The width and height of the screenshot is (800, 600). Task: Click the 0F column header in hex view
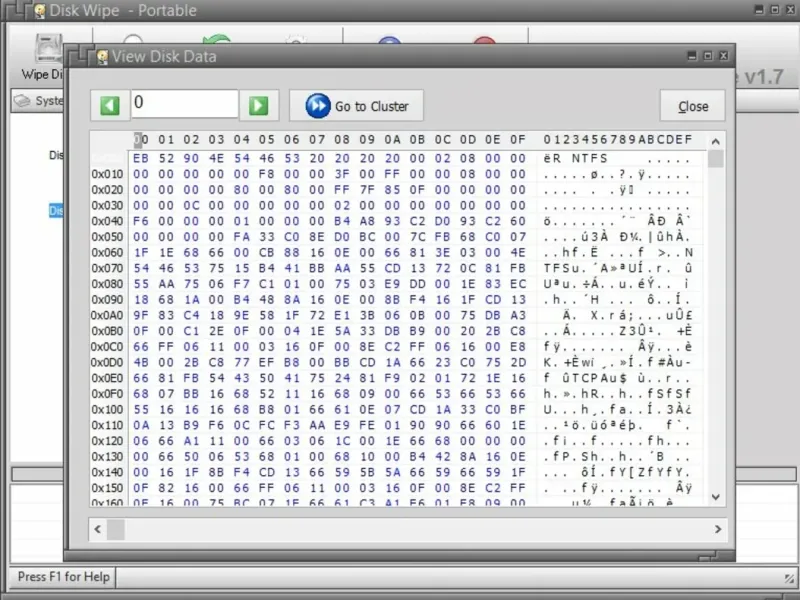[x=518, y=139]
